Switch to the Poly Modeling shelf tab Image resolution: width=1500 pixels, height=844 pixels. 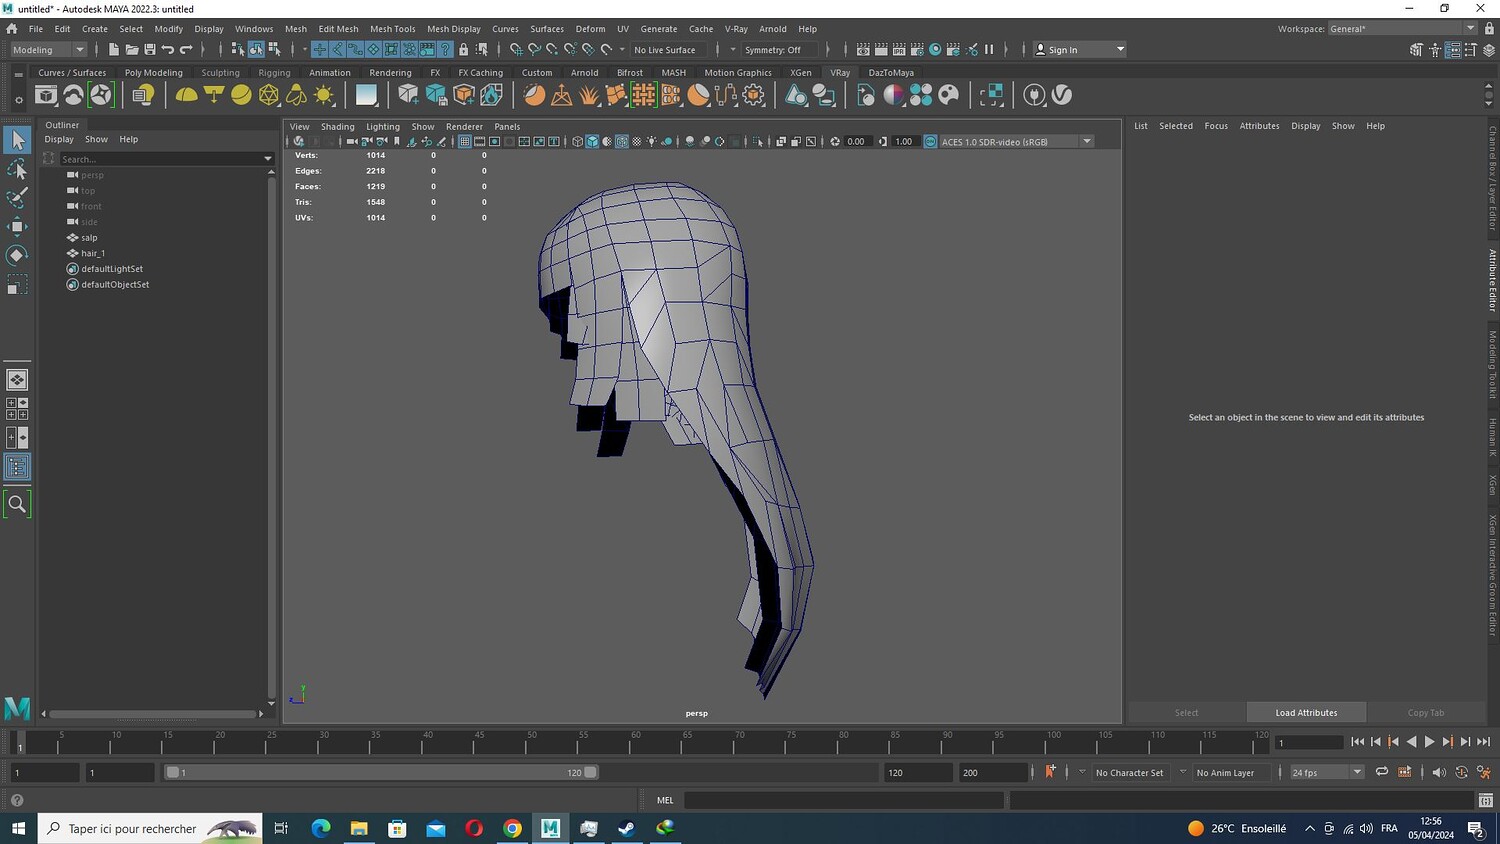[x=153, y=73]
